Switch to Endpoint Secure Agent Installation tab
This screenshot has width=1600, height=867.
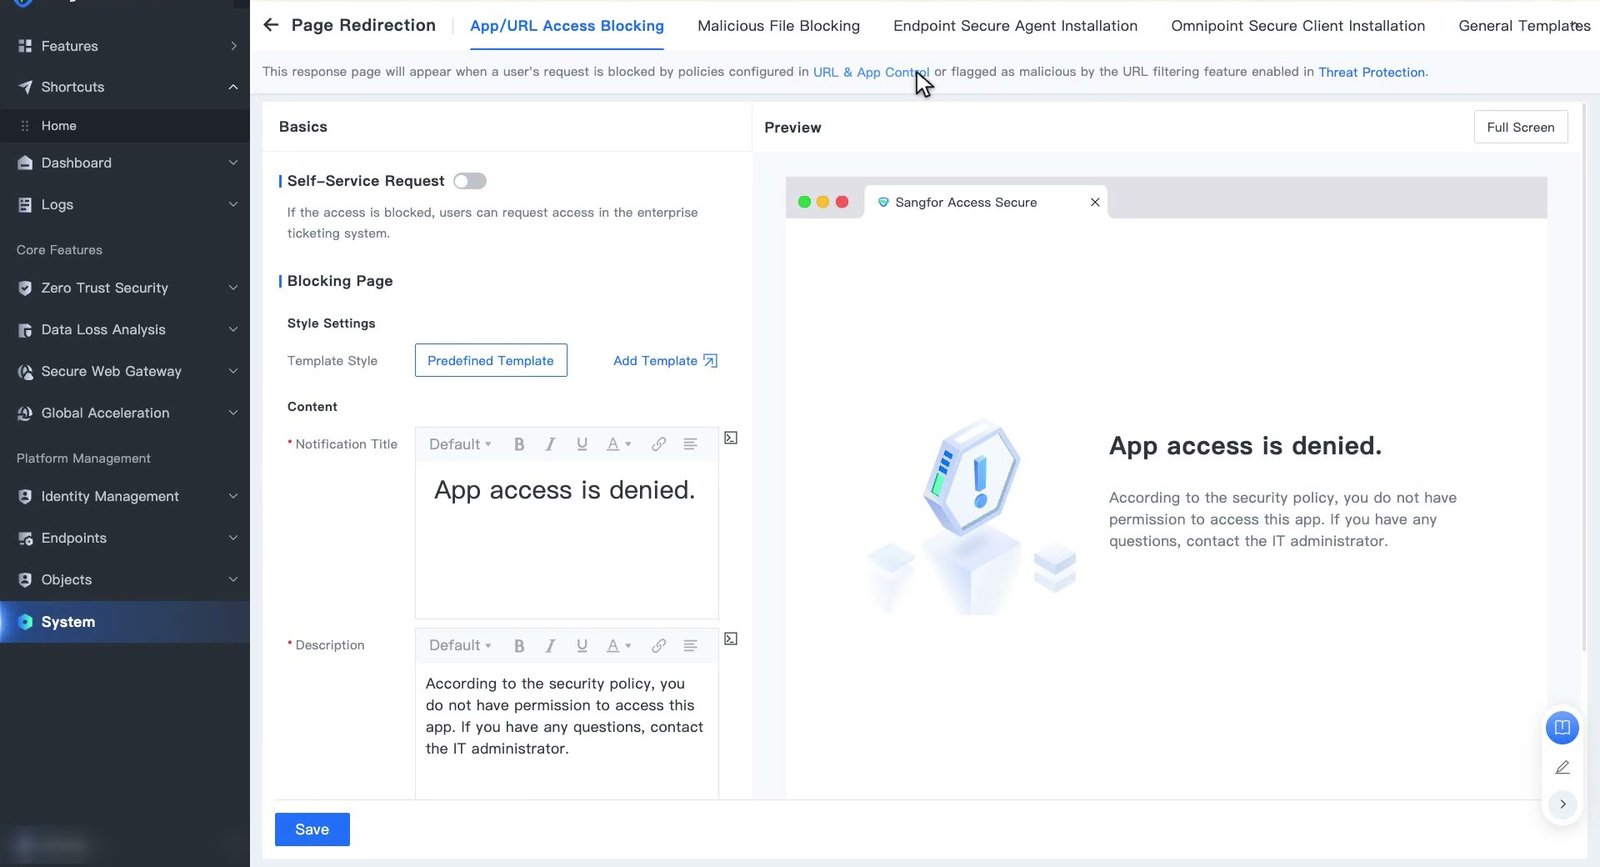1015,26
